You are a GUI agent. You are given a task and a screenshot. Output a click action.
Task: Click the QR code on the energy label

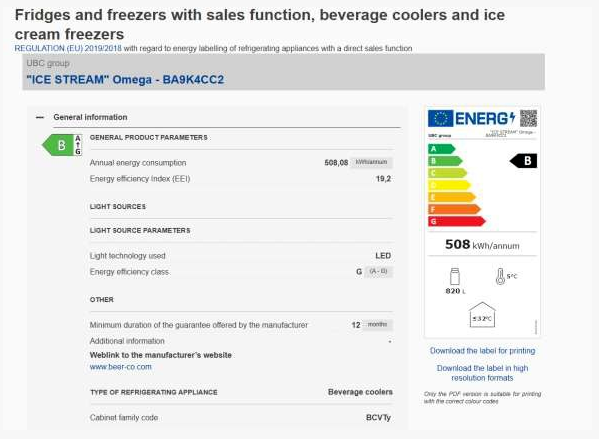[528, 118]
